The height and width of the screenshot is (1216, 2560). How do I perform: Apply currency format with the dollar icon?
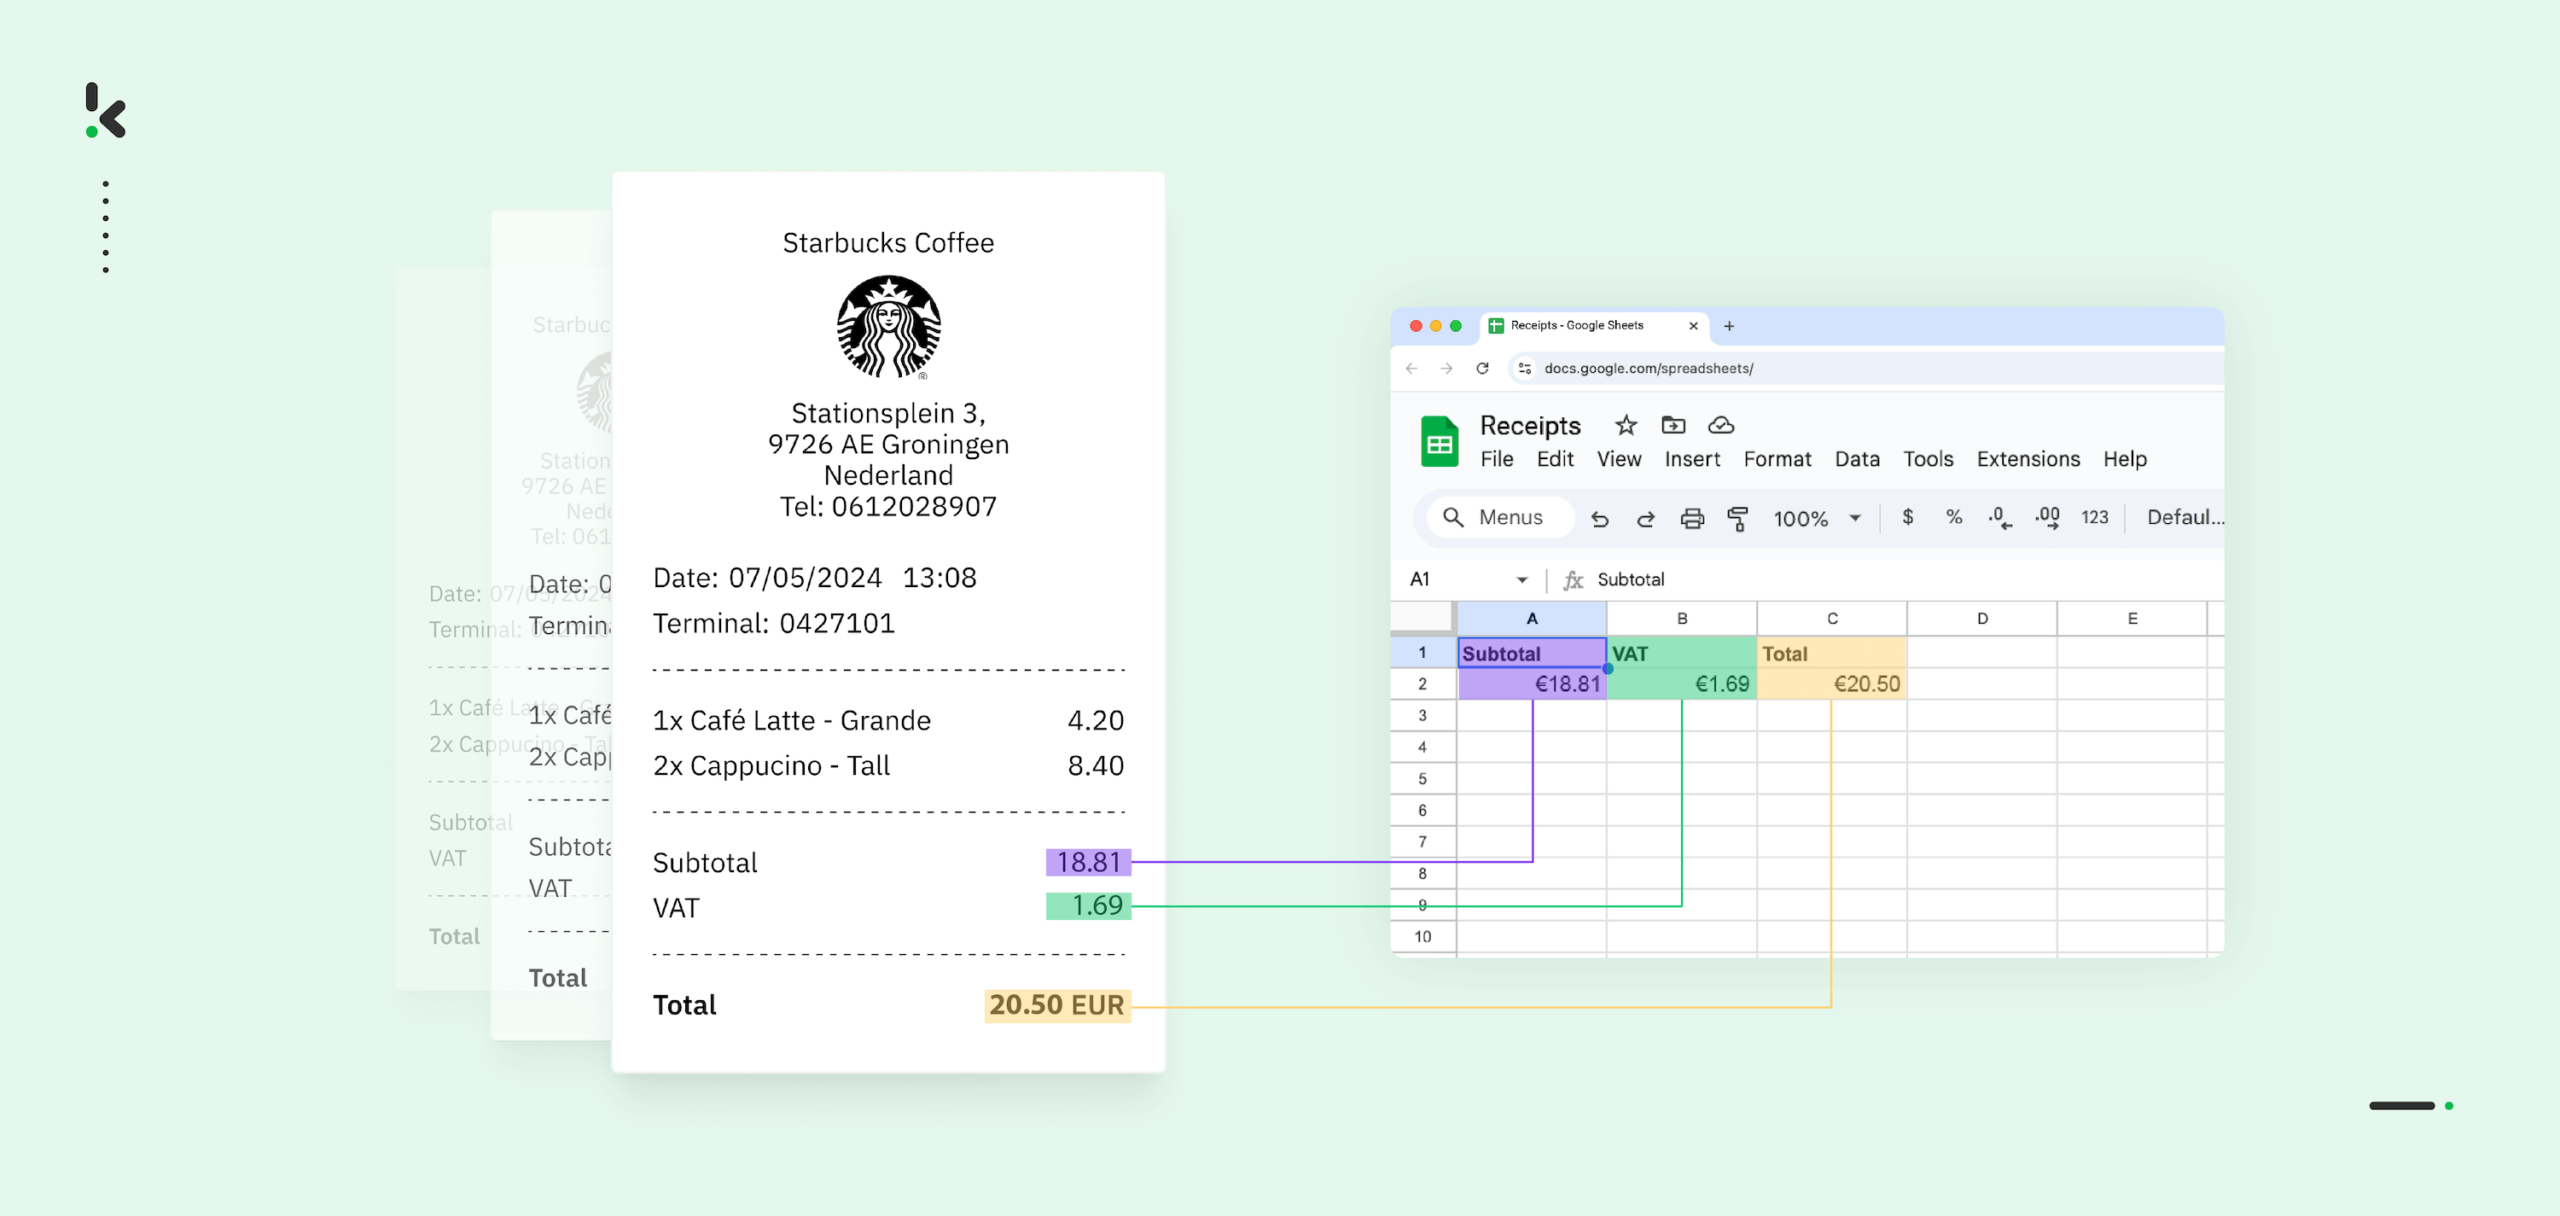click(1909, 518)
